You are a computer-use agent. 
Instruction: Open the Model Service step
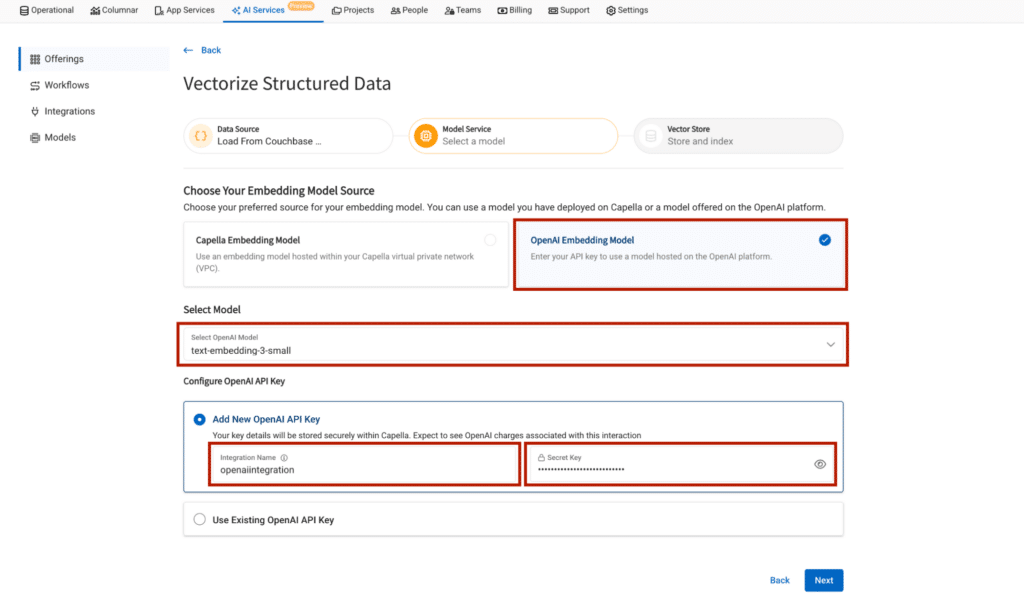[513, 136]
